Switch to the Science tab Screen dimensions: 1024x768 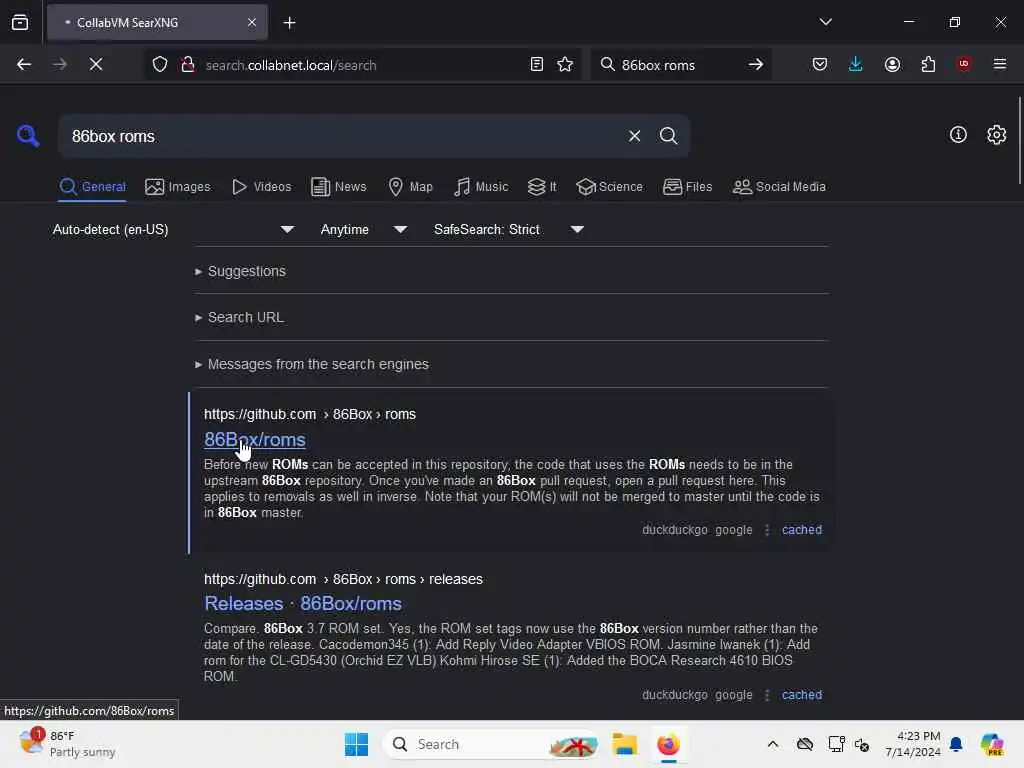(x=609, y=187)
